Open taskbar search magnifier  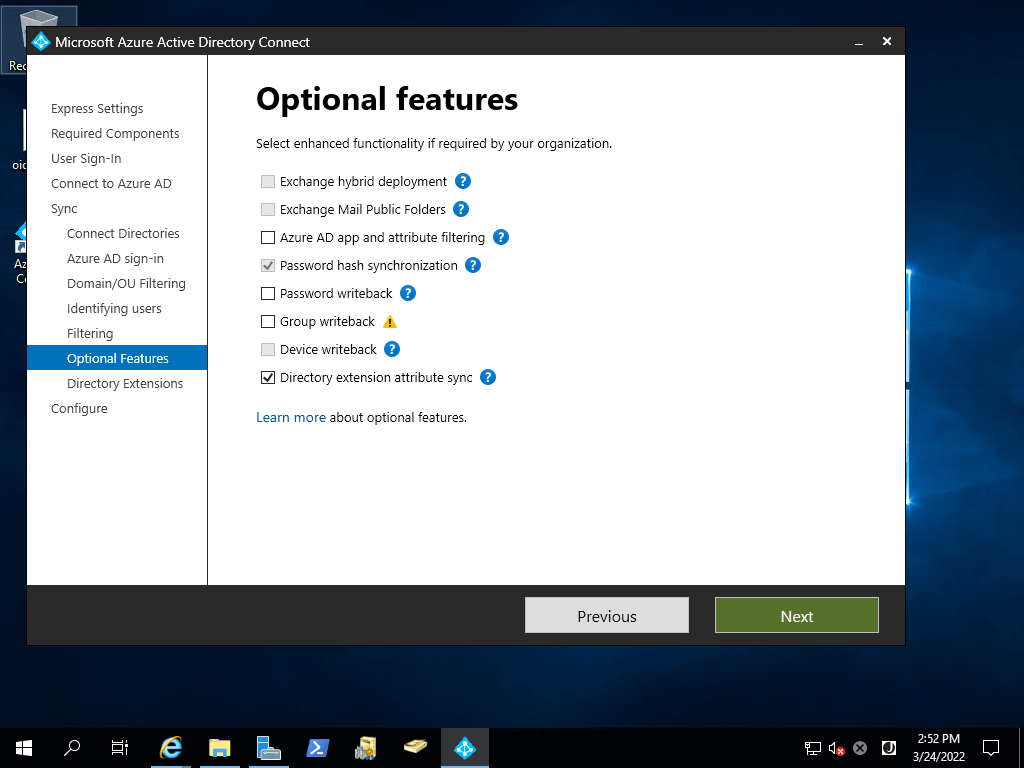72,748
